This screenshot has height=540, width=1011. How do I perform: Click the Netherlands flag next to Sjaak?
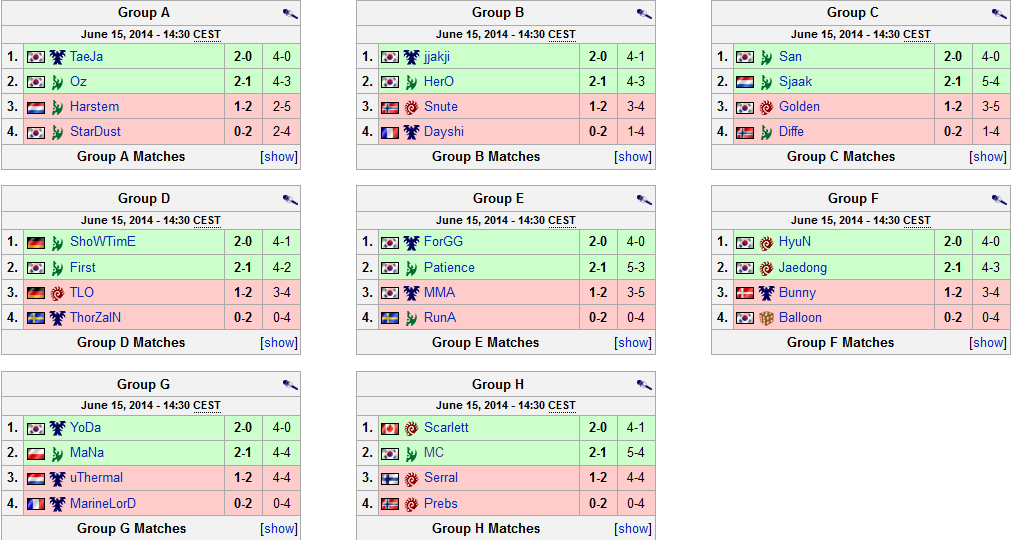(746, 82)
